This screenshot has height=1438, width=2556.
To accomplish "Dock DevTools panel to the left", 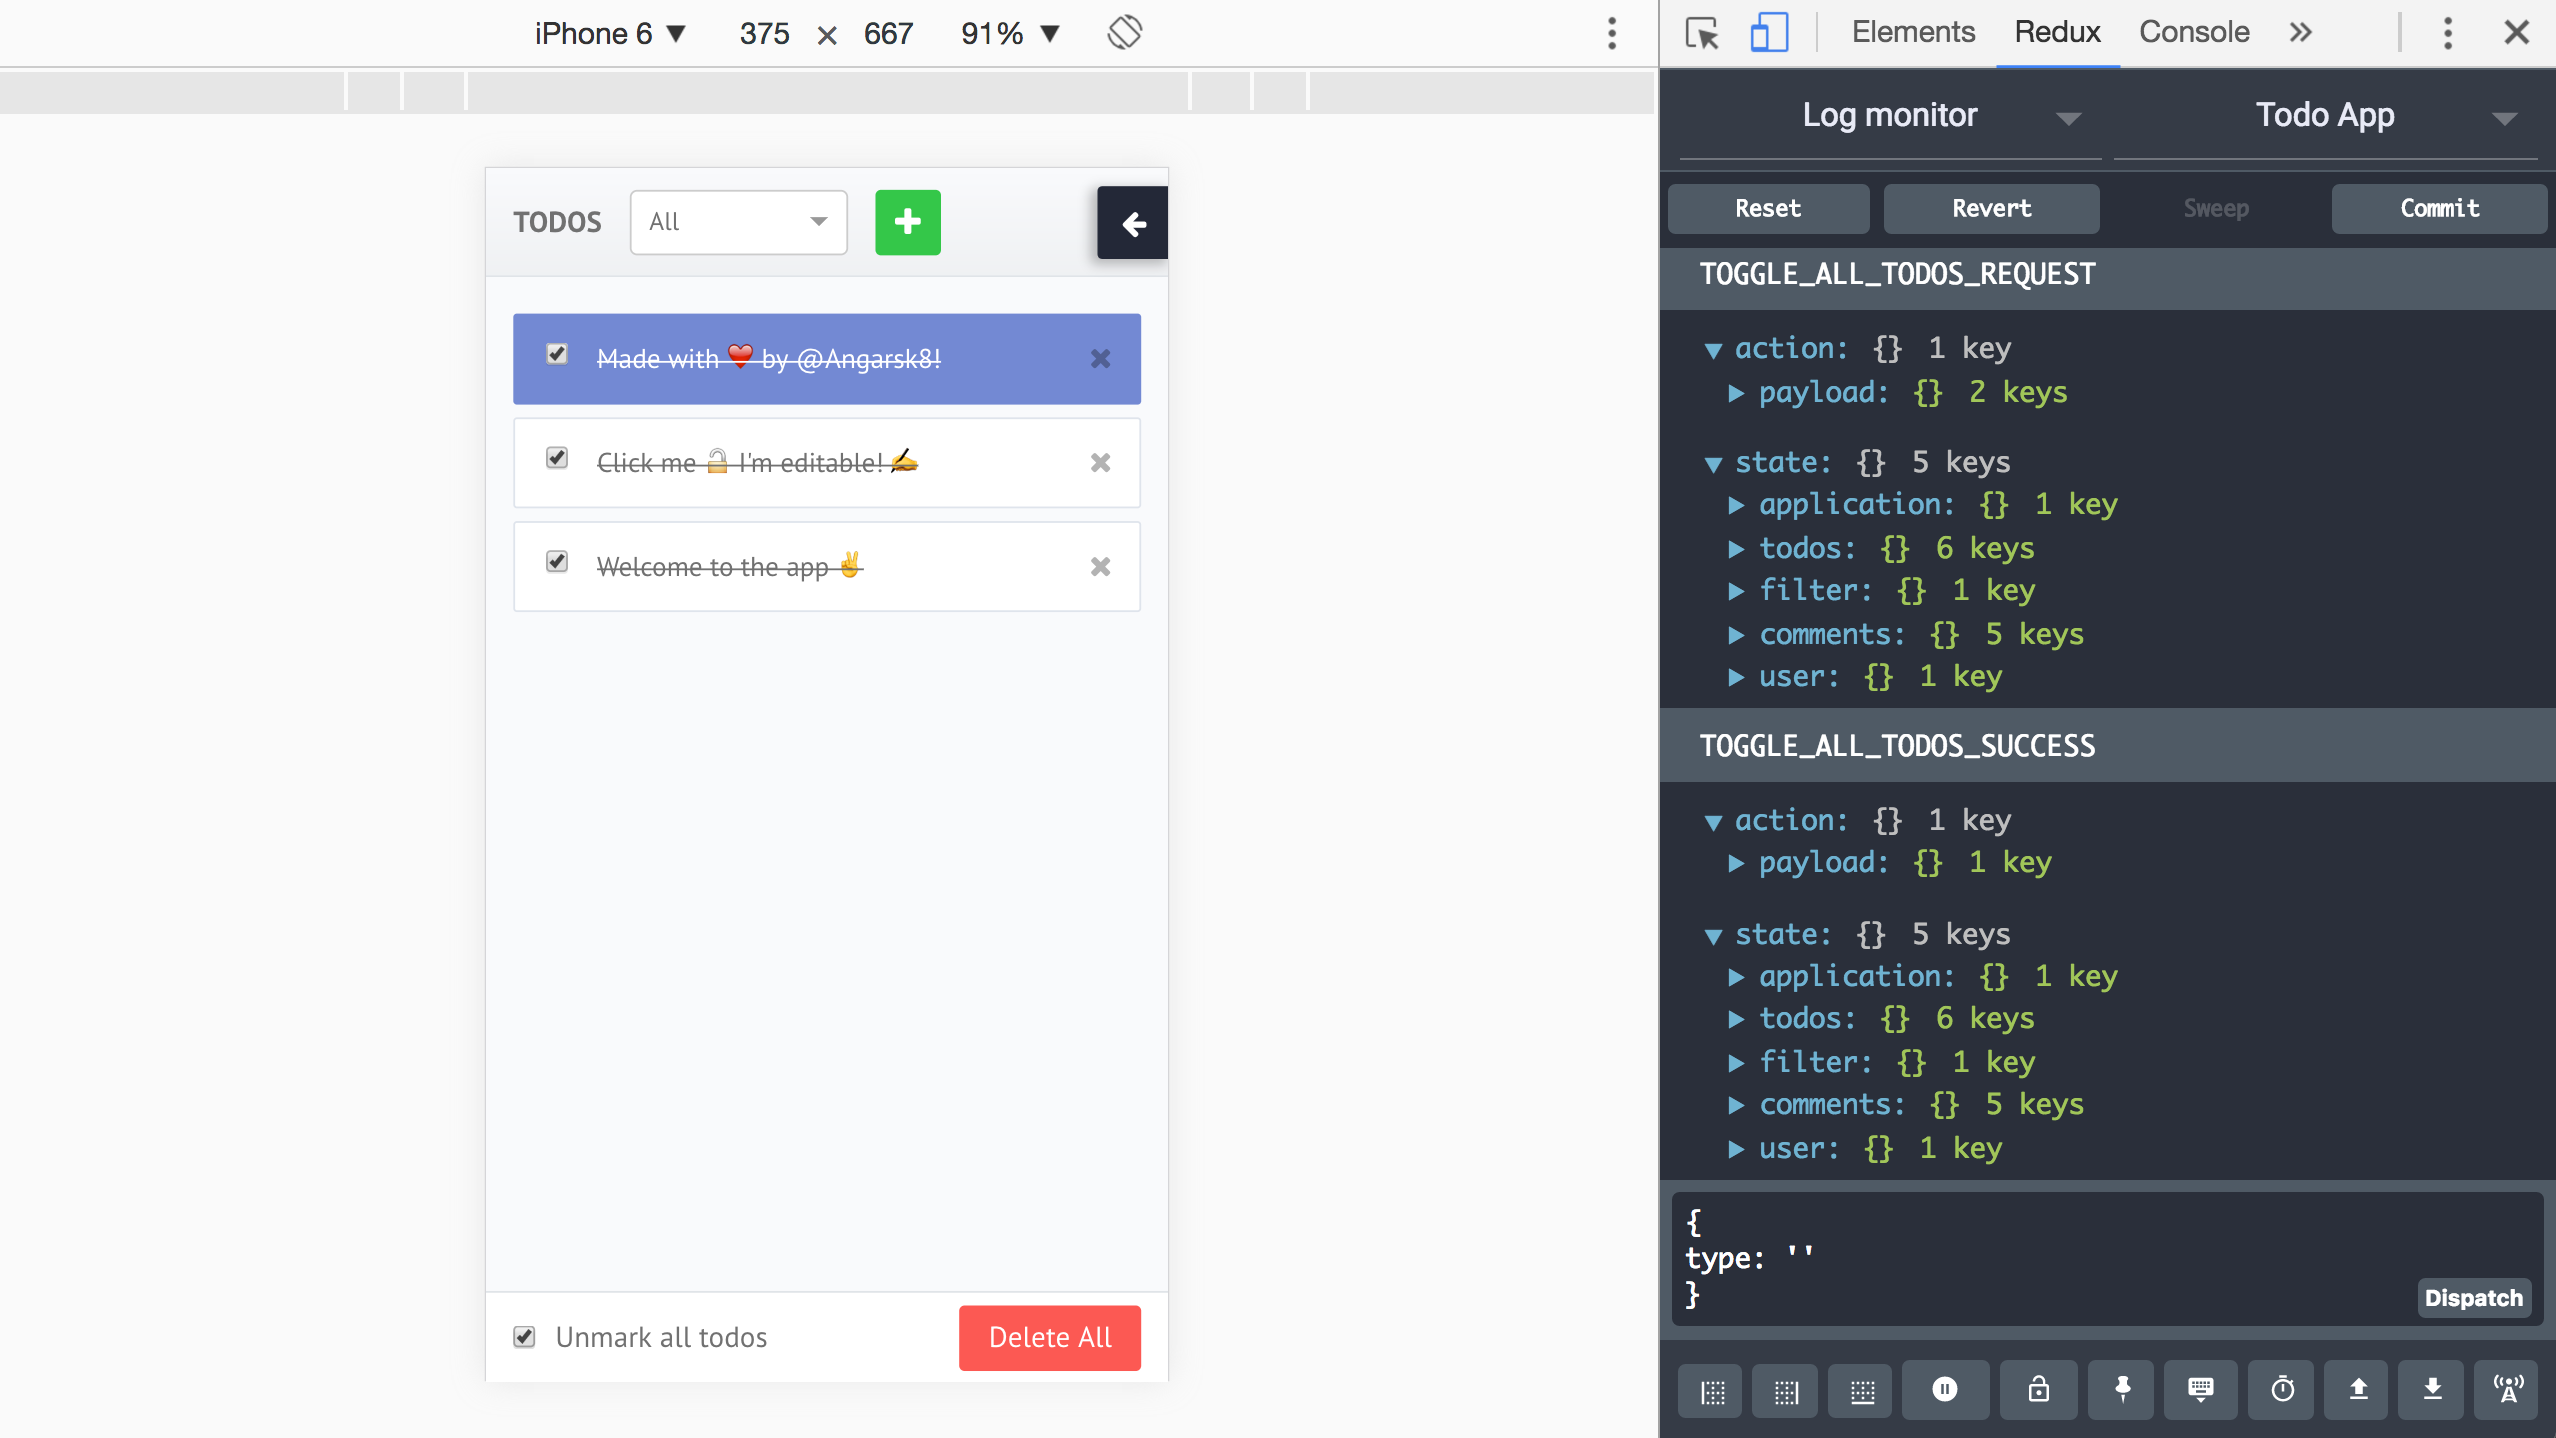I will [x=1712, y=1391].
